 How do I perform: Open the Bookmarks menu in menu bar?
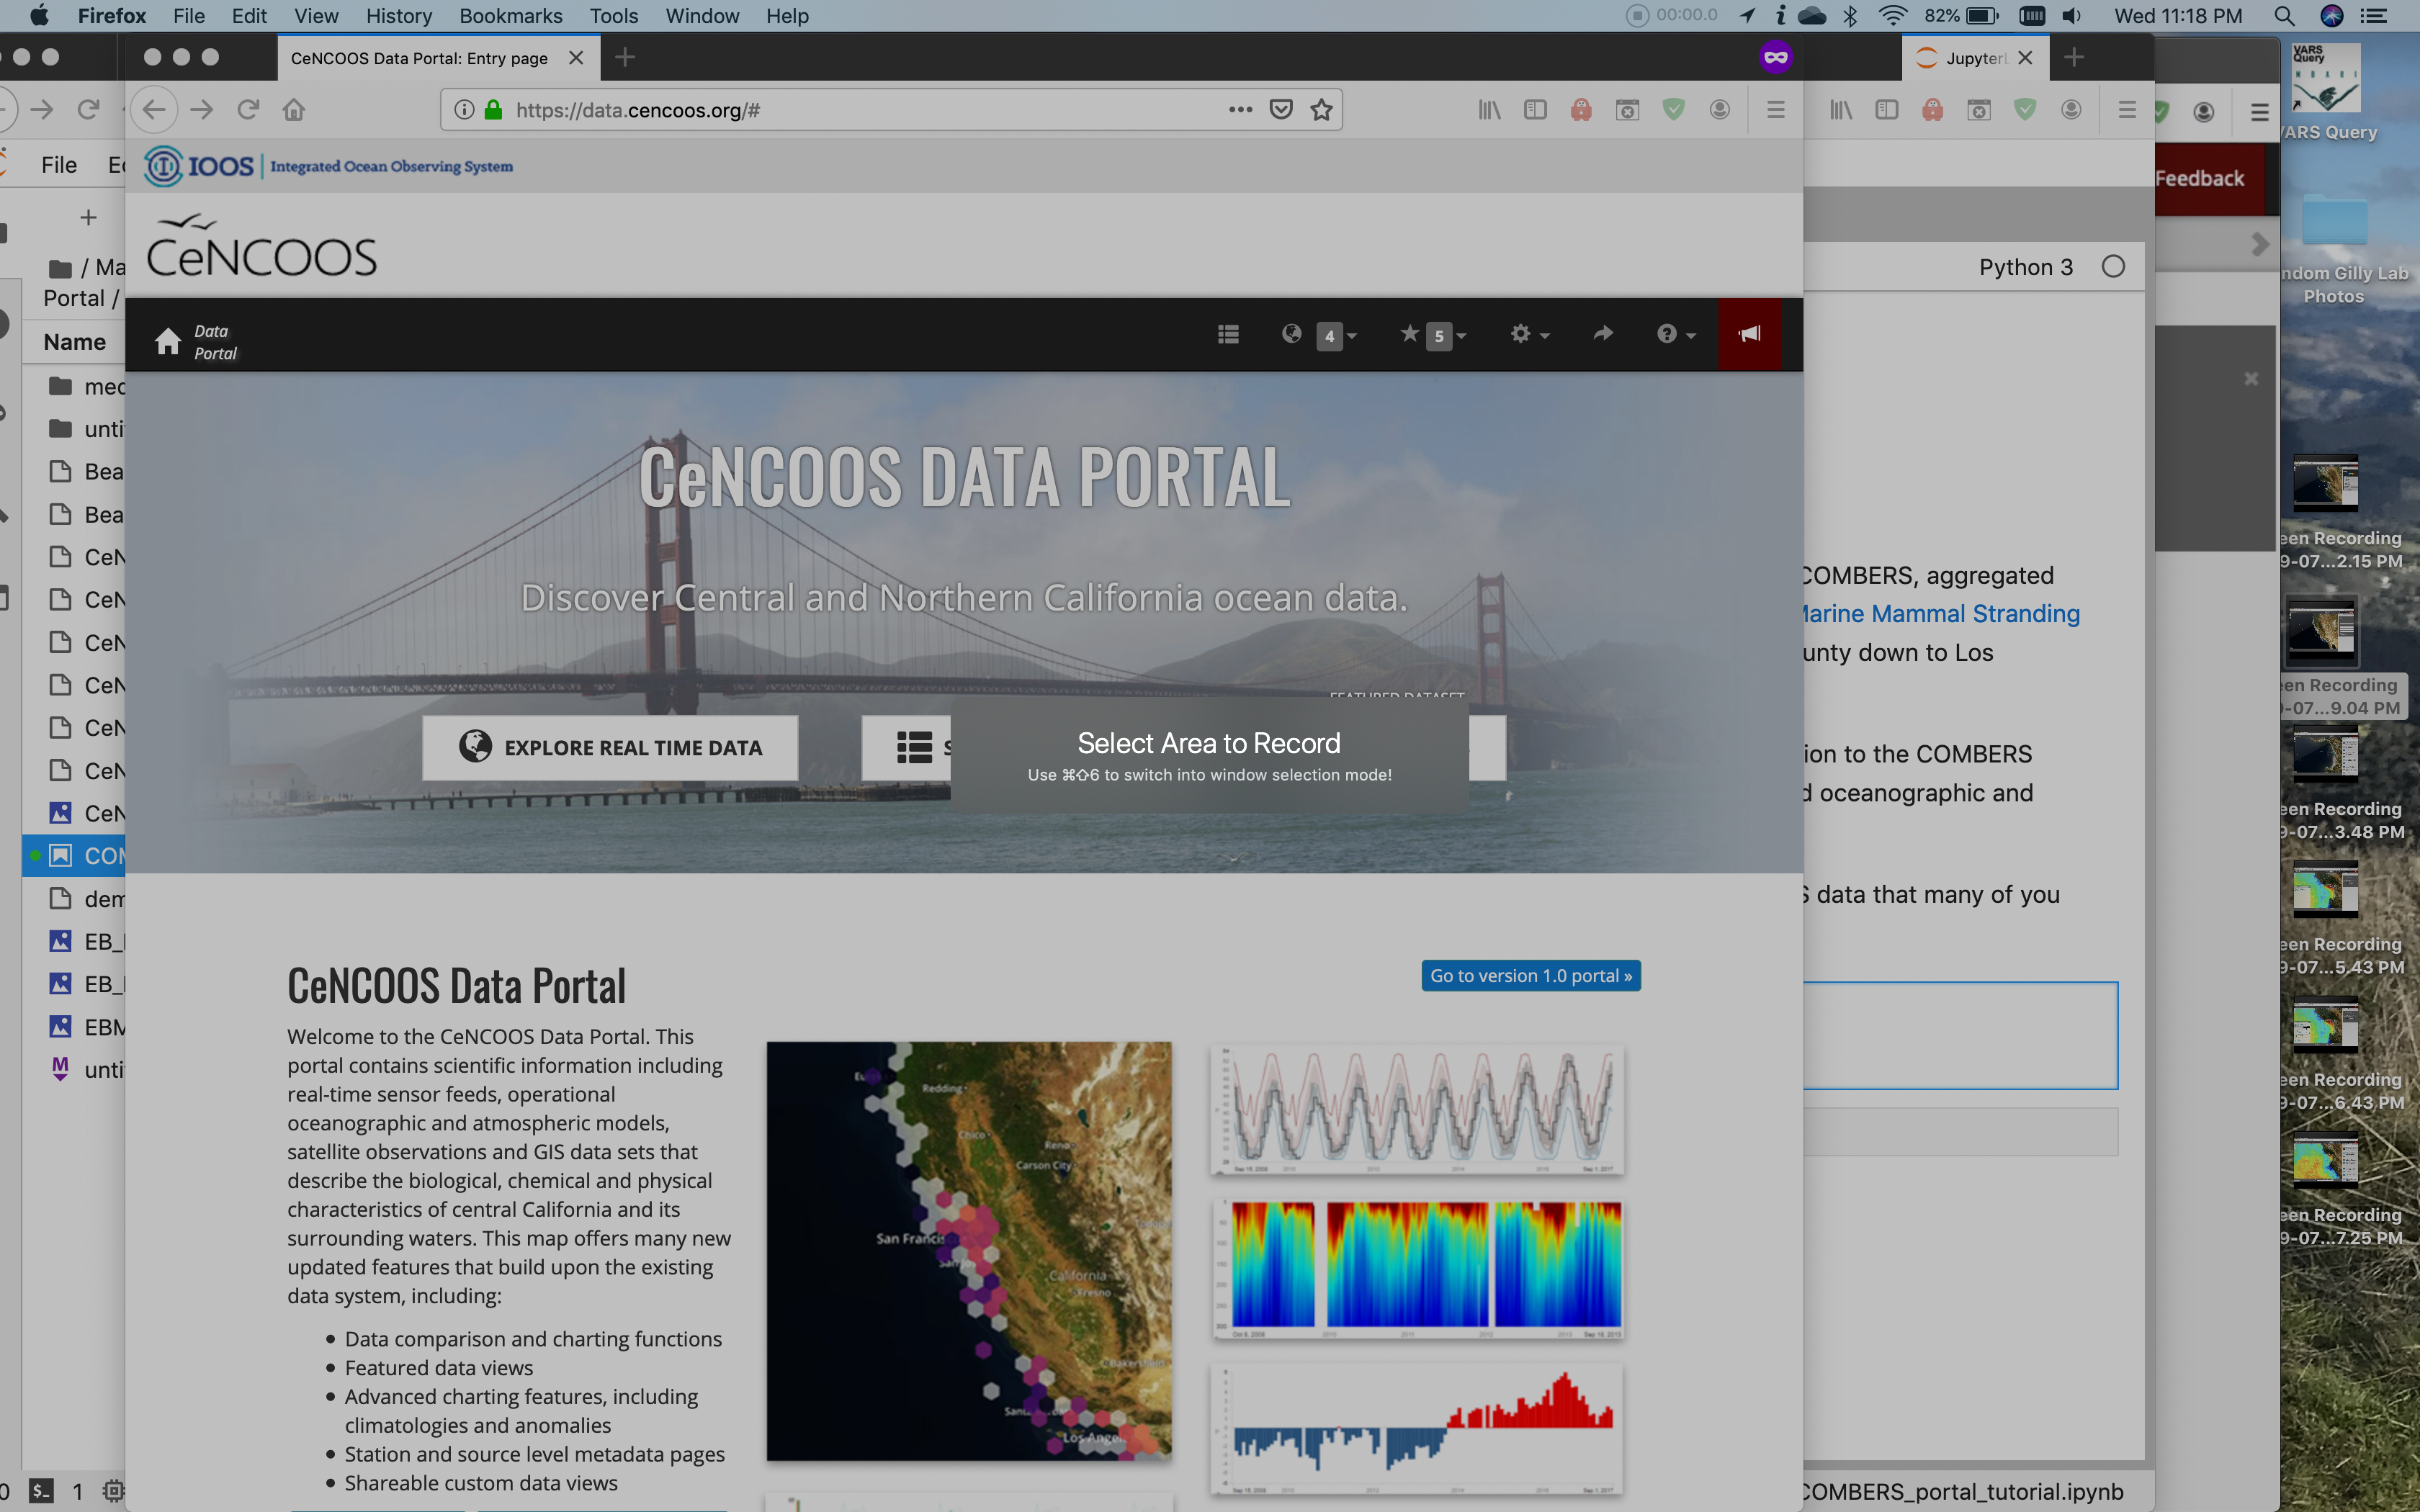510,16
